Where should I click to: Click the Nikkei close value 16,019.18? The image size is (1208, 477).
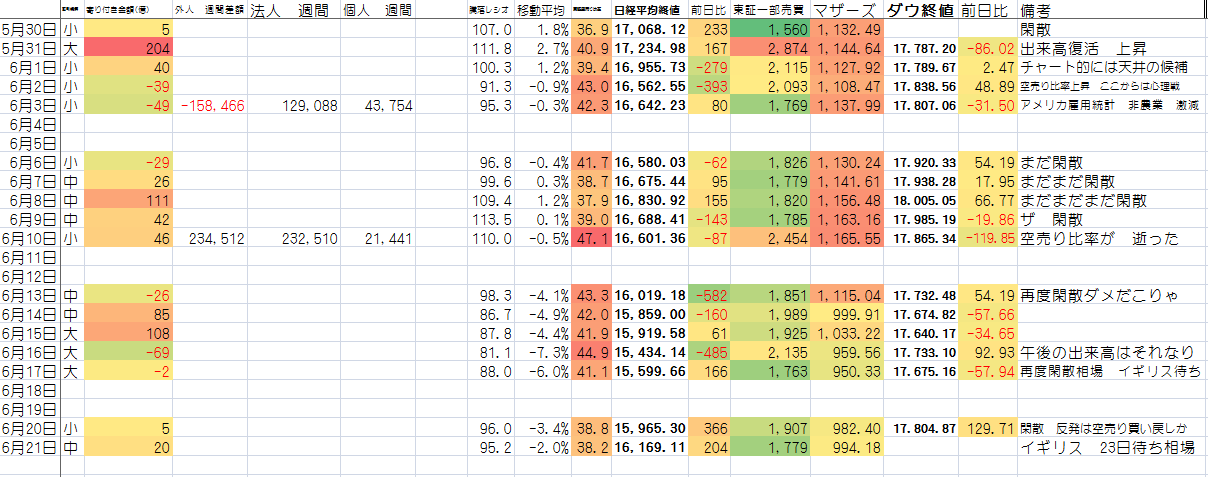point(649,296)
